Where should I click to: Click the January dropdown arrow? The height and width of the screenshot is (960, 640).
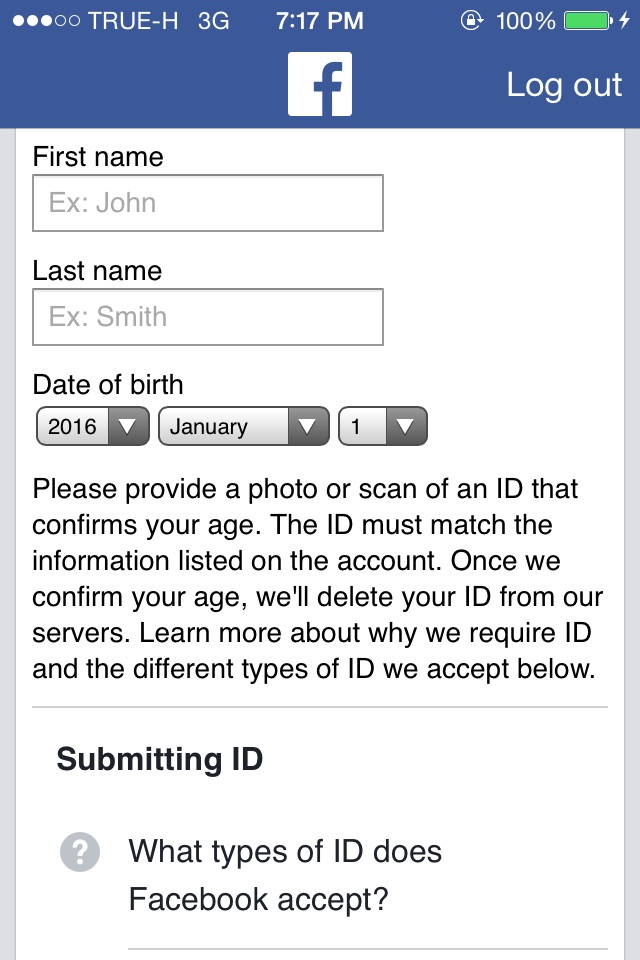click(x=308, y=426)
